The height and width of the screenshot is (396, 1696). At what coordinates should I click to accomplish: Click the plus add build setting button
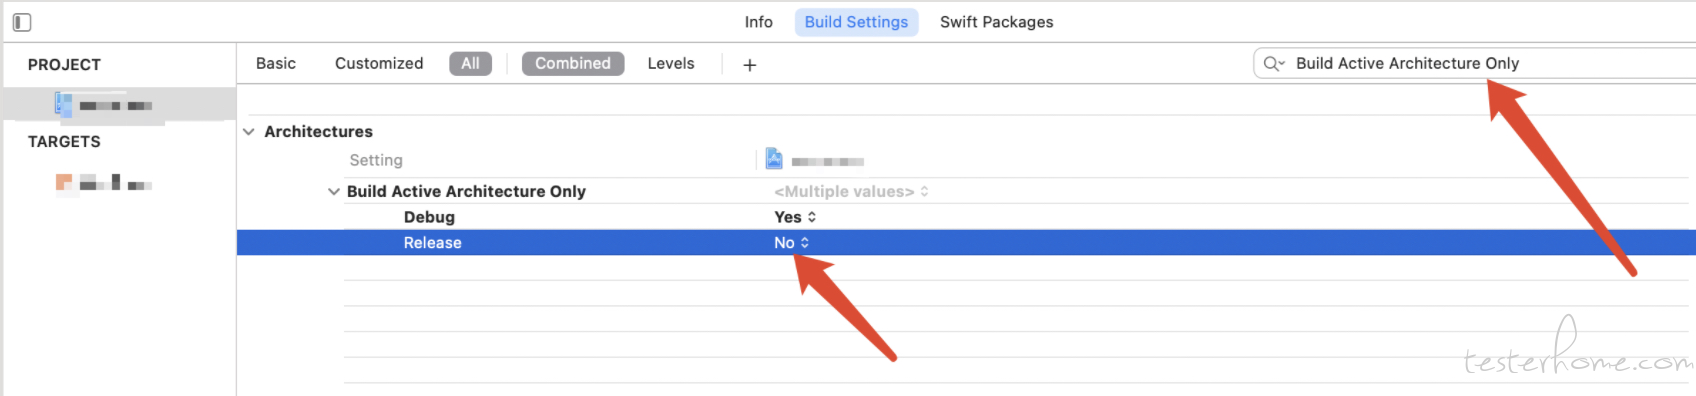750,65
